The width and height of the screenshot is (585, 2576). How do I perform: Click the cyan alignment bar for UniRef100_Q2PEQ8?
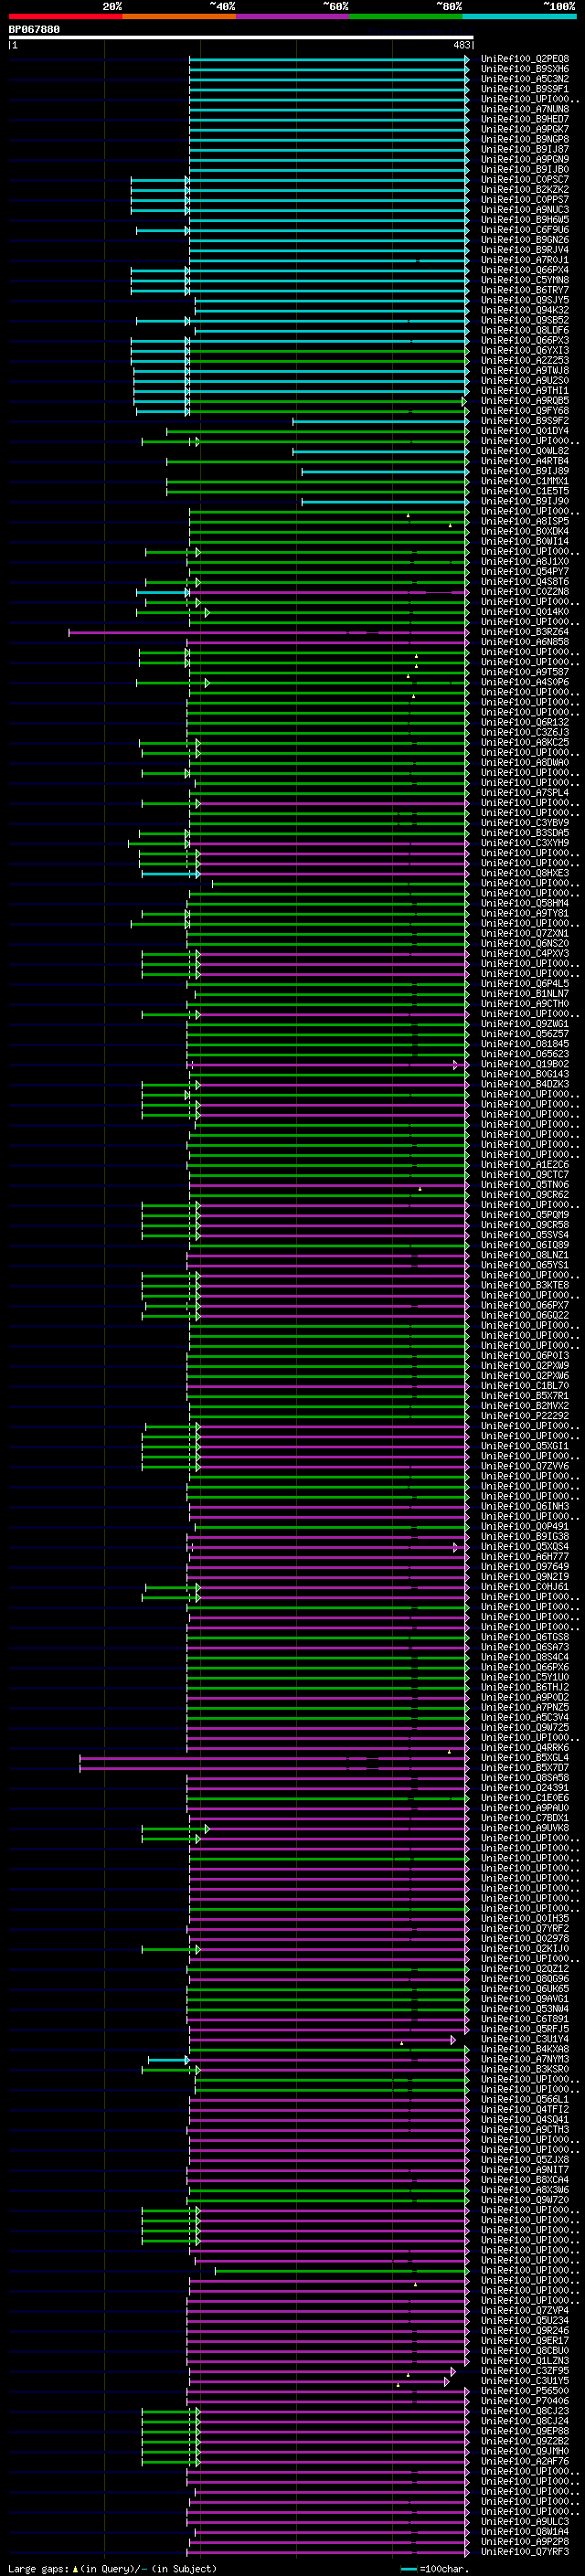329,59
